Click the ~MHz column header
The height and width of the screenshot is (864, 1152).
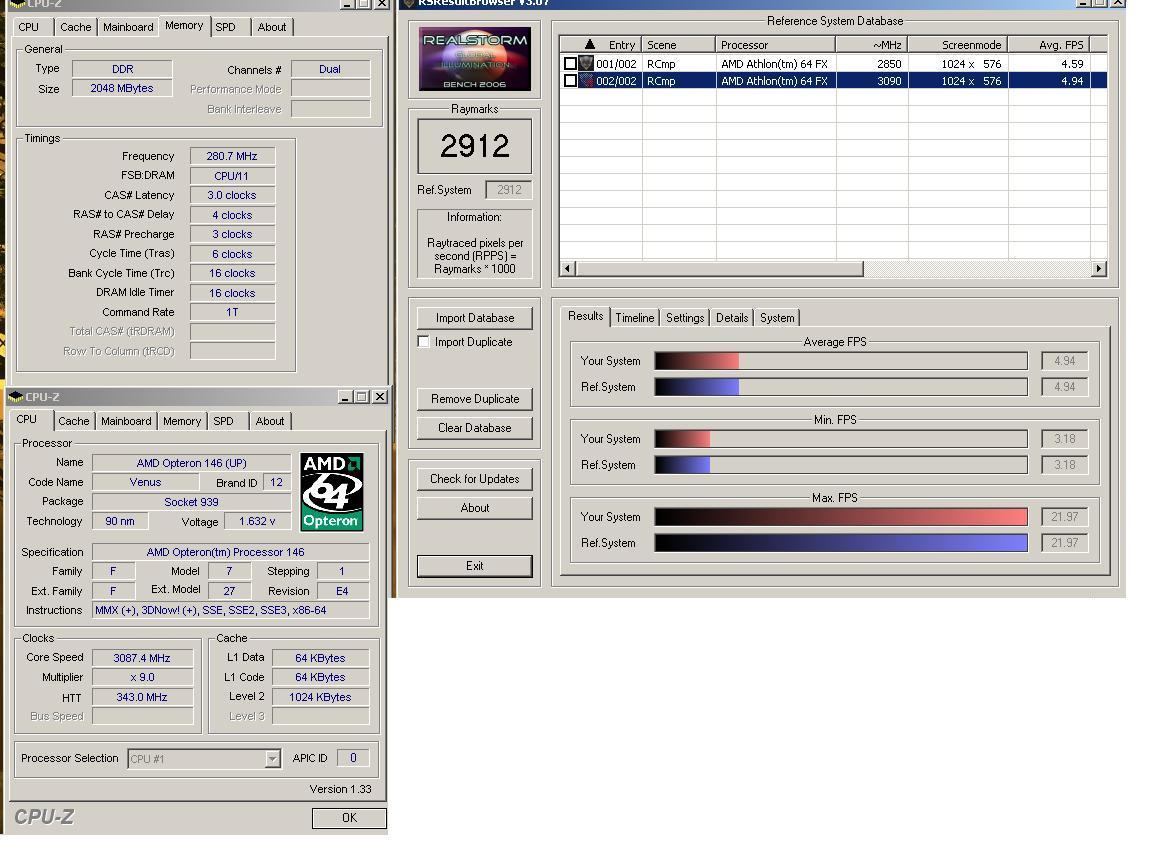(x=872, y=44)
